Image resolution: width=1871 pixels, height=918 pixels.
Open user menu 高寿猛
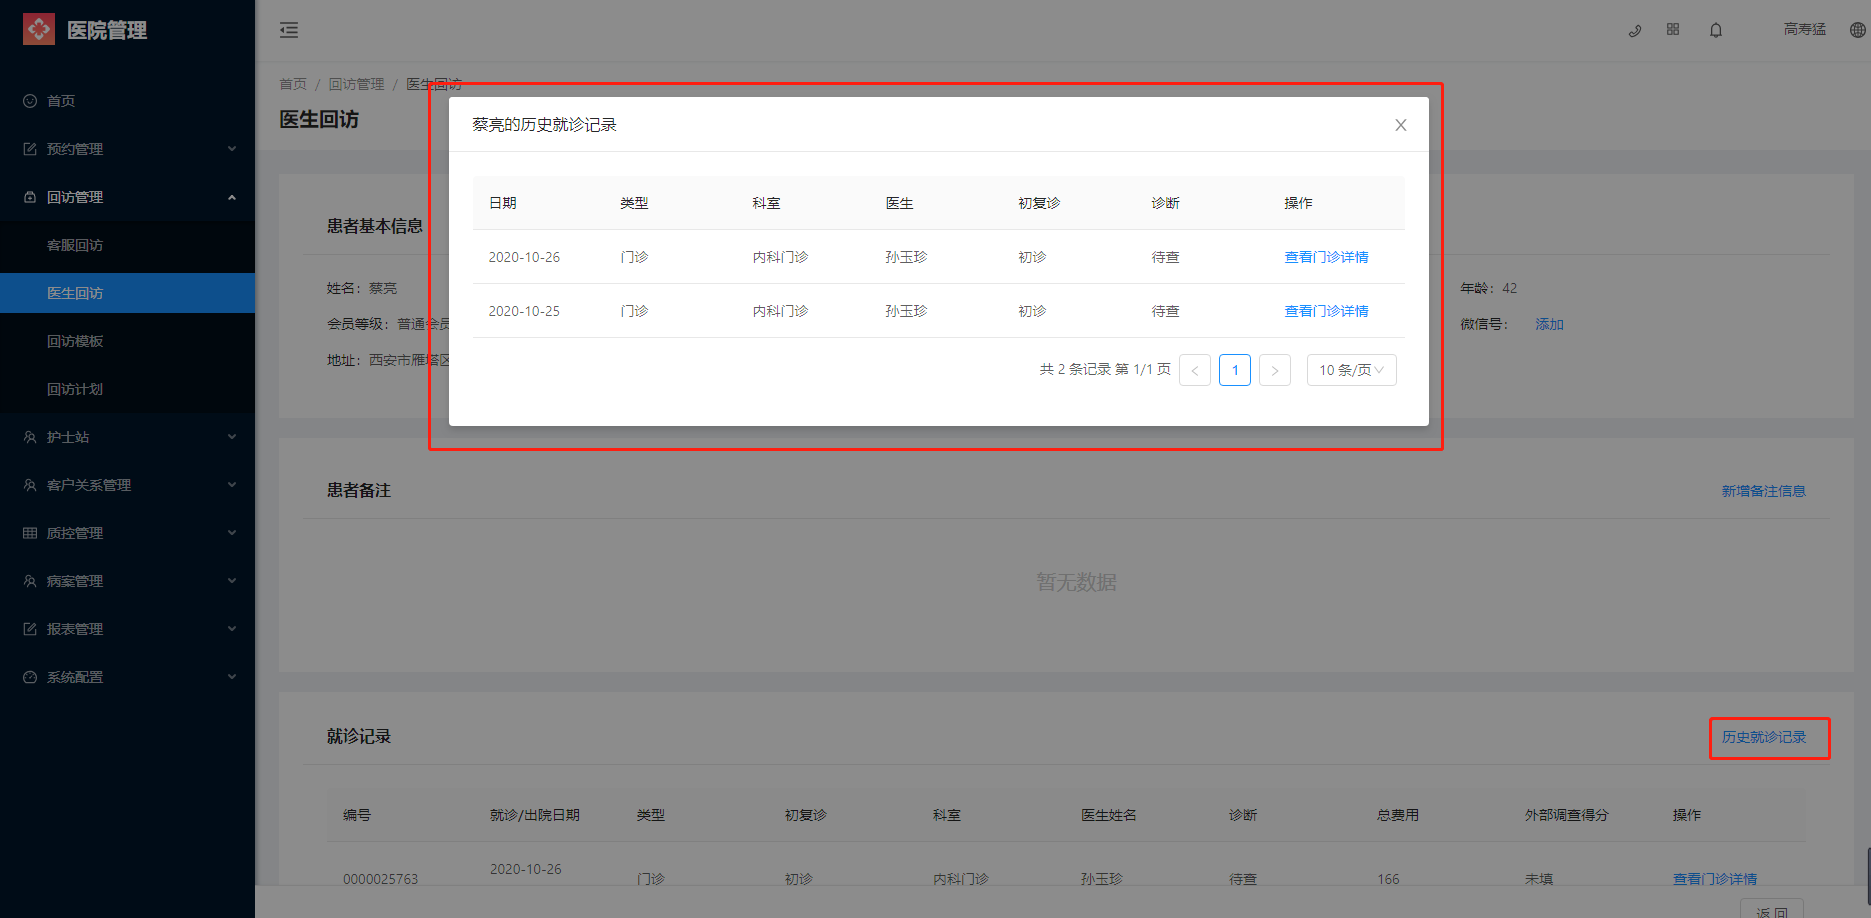(x=1805, y=30)
